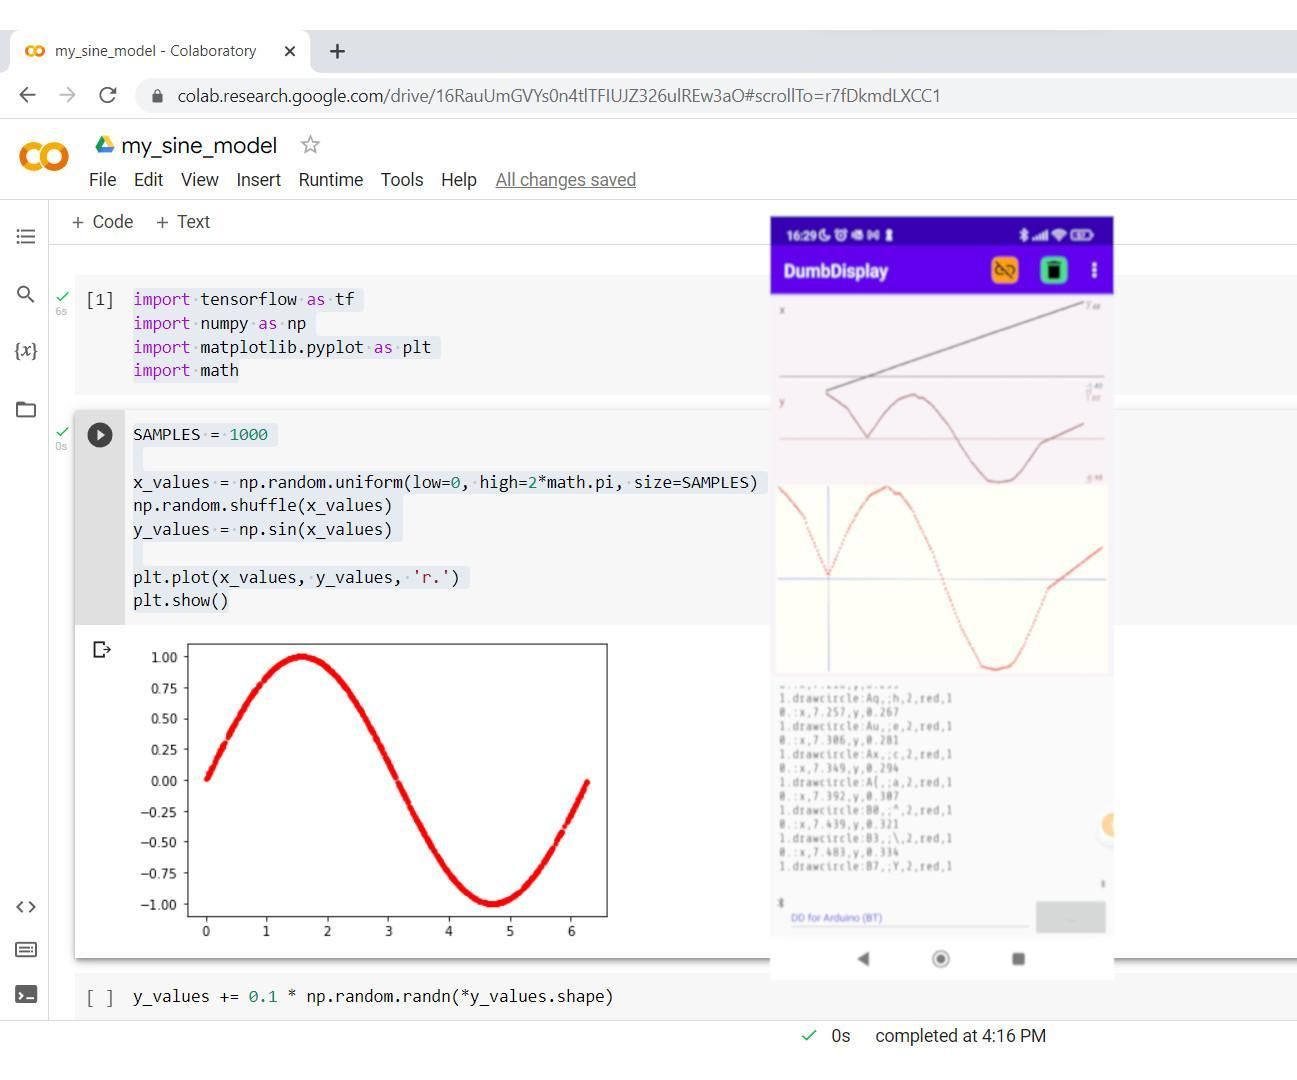Screen dimensions: 1297x1080
Task: Open revision history via All changes saved
Action: click(x=565, y=180)
